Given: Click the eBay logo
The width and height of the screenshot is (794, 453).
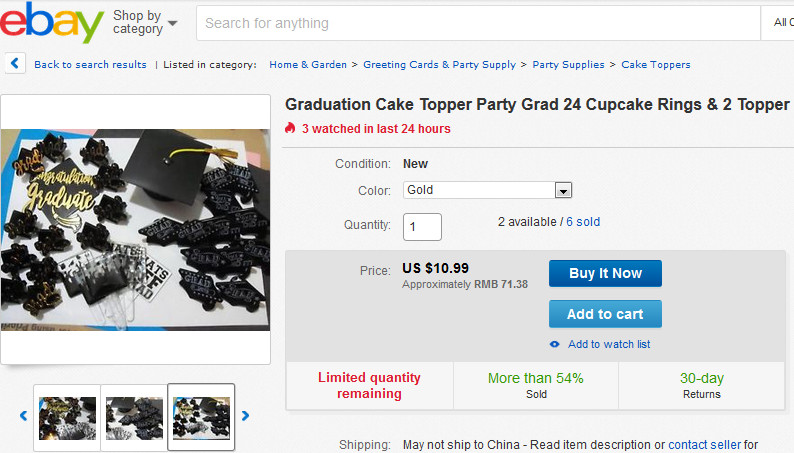Looking at the screenshot, I should click(x=52, y=22).
